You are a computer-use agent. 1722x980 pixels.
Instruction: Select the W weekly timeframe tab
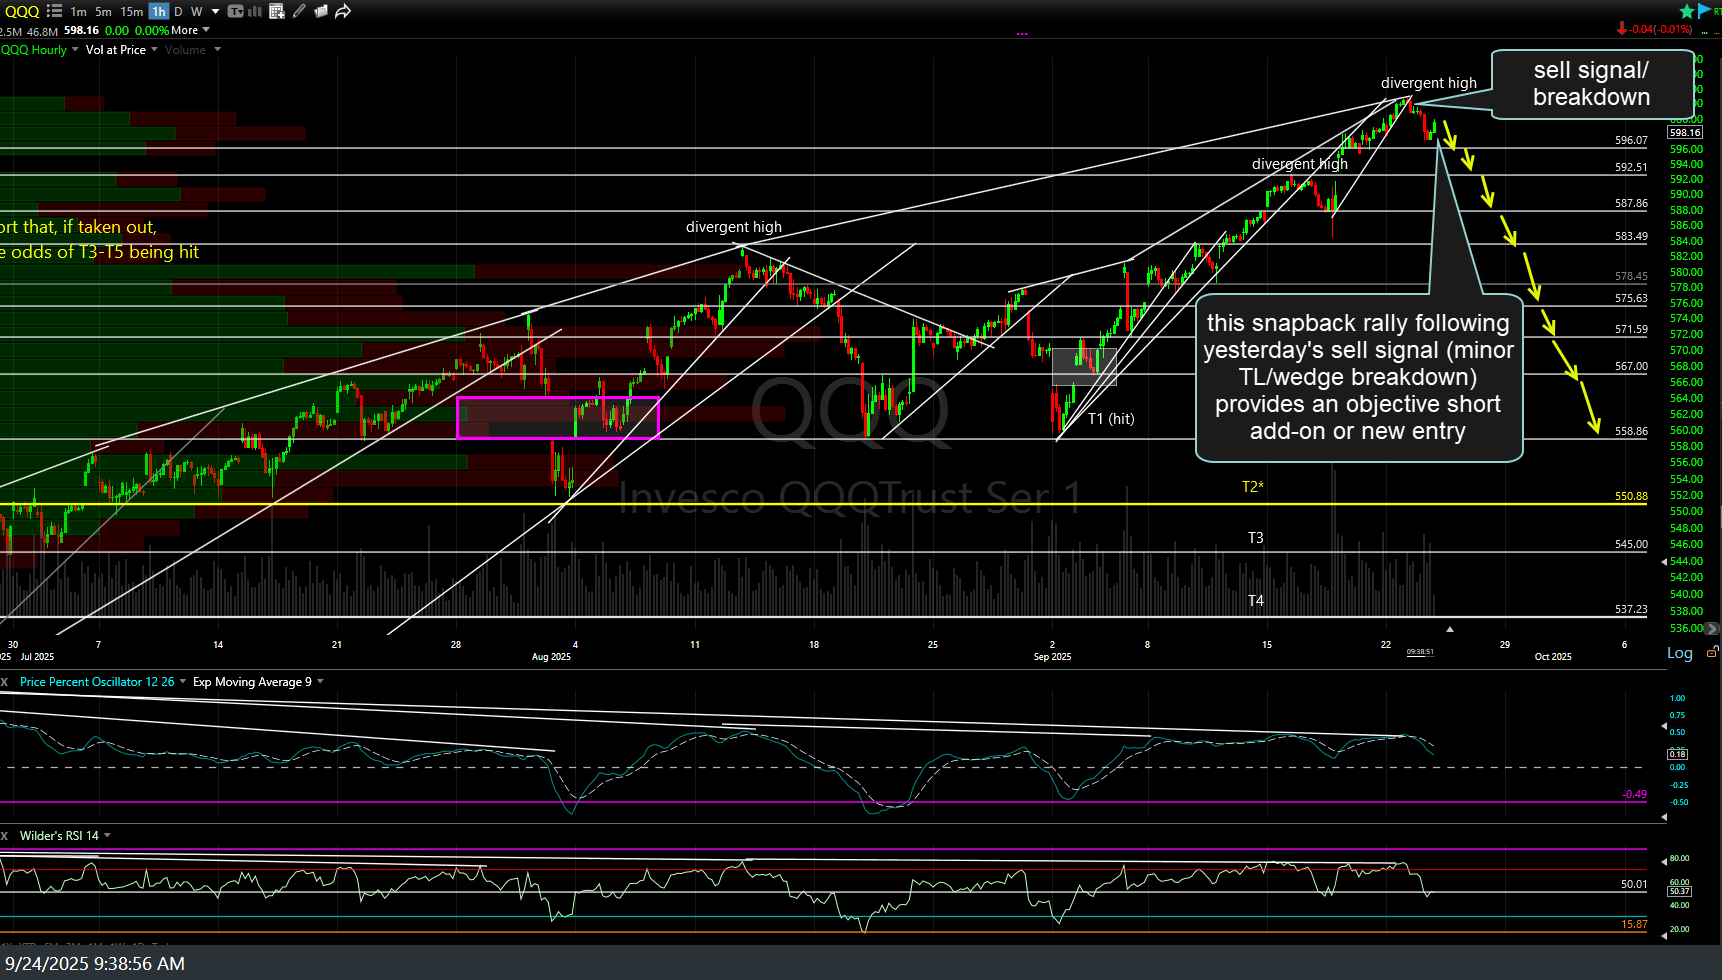click(196, 11)
